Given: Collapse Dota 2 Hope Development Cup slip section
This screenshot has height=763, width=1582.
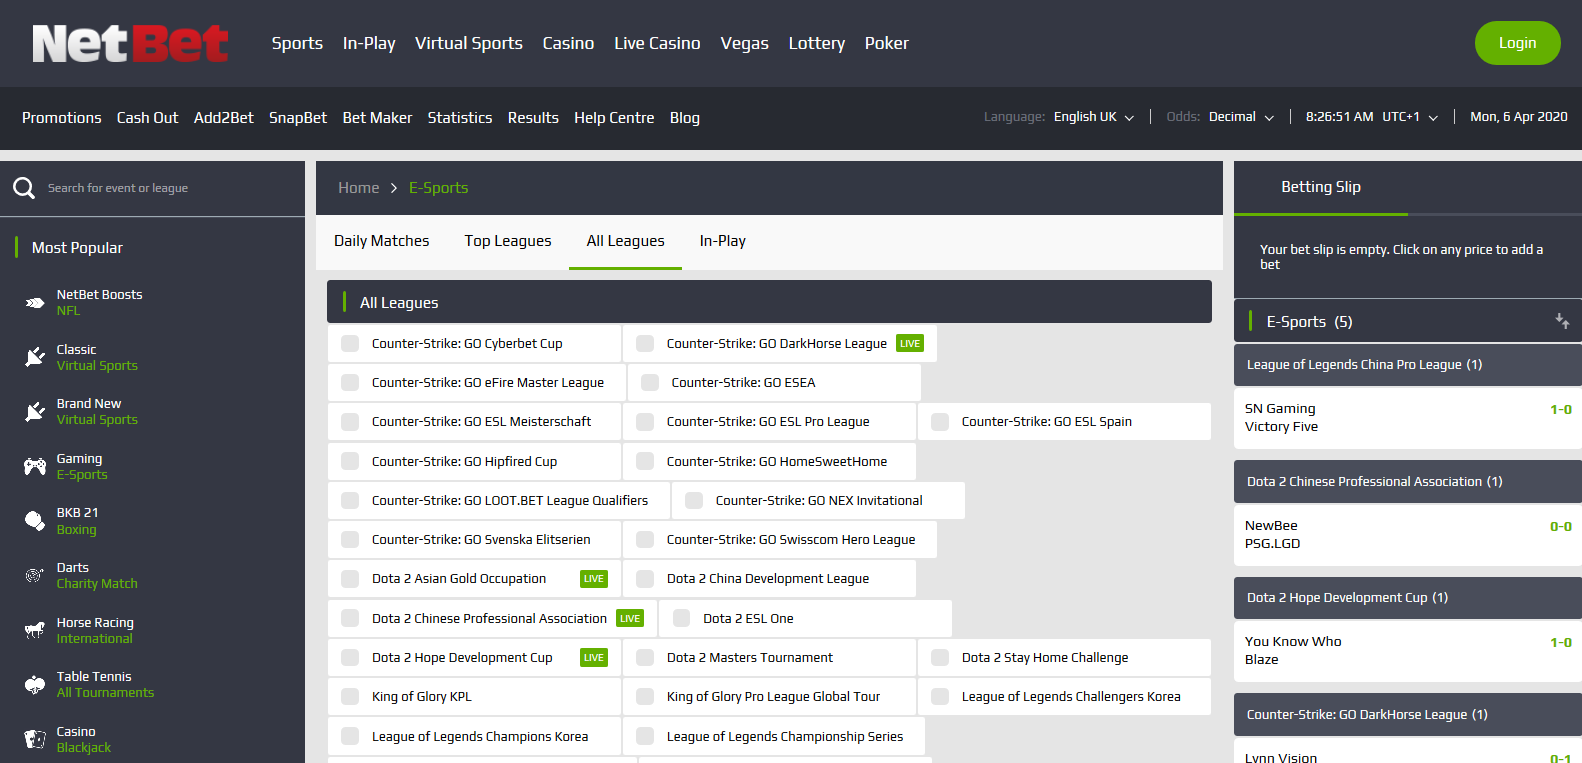Looking at the screenshot, I should pos(1408,597).
